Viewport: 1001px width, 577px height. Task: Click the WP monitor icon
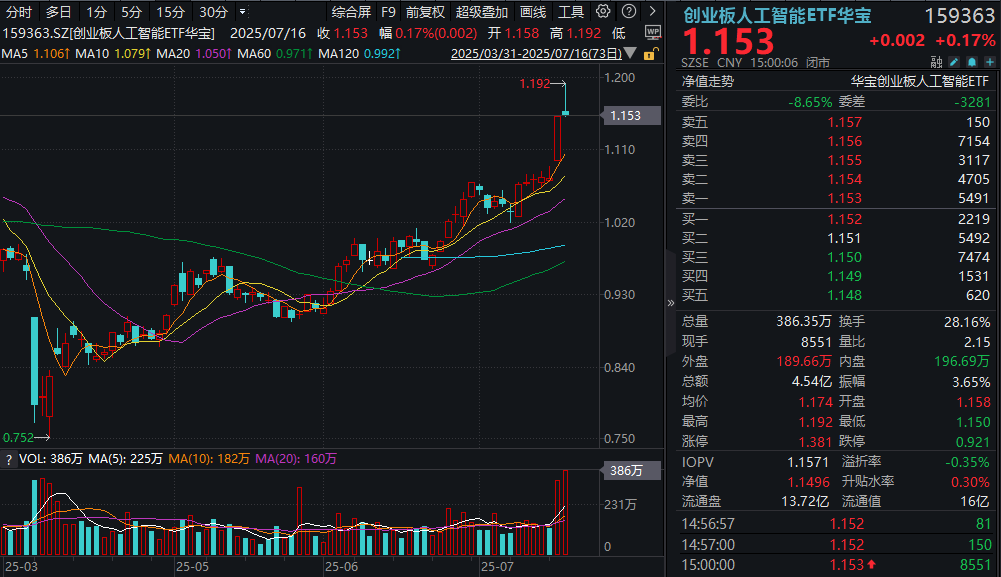[x=652, y=33]
